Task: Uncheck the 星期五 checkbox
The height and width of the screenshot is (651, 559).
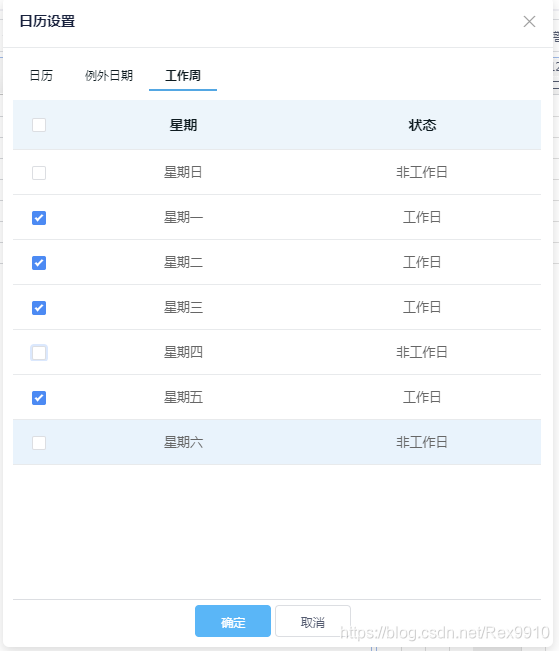Action: click(39, 398)
